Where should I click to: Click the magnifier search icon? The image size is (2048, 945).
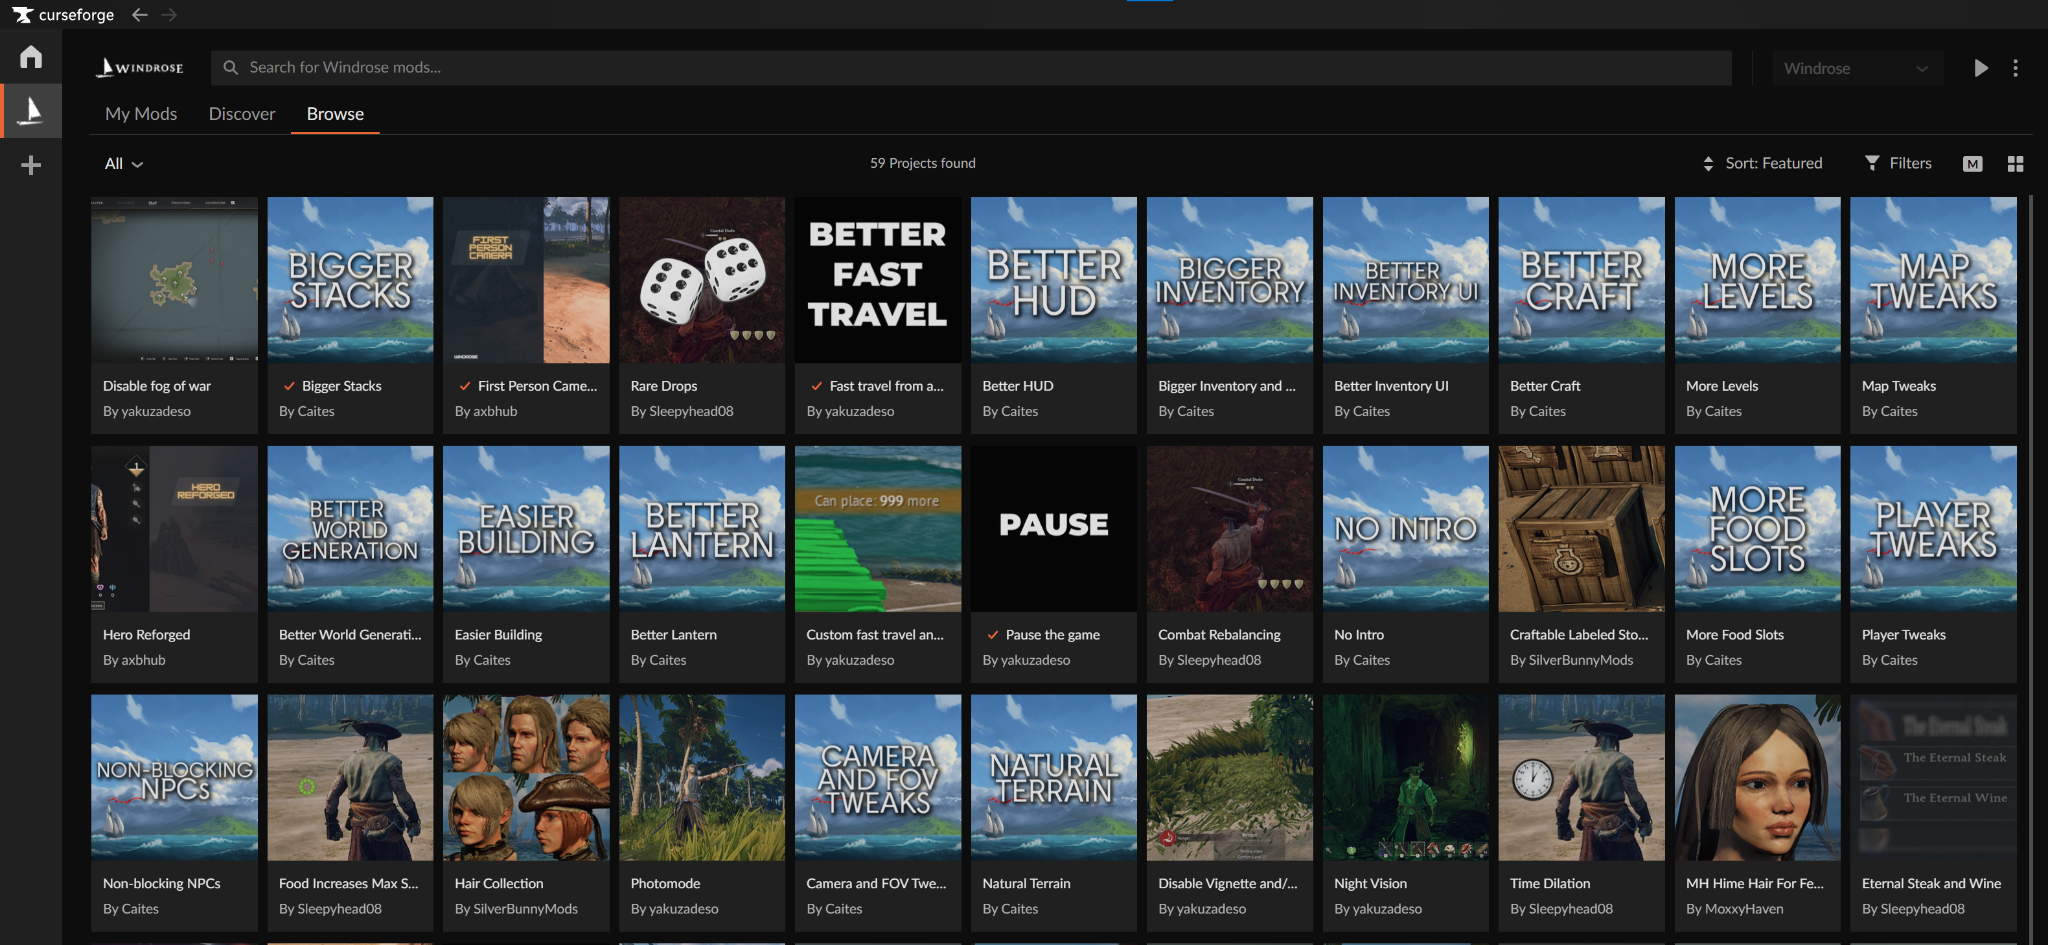pos(230,67)
